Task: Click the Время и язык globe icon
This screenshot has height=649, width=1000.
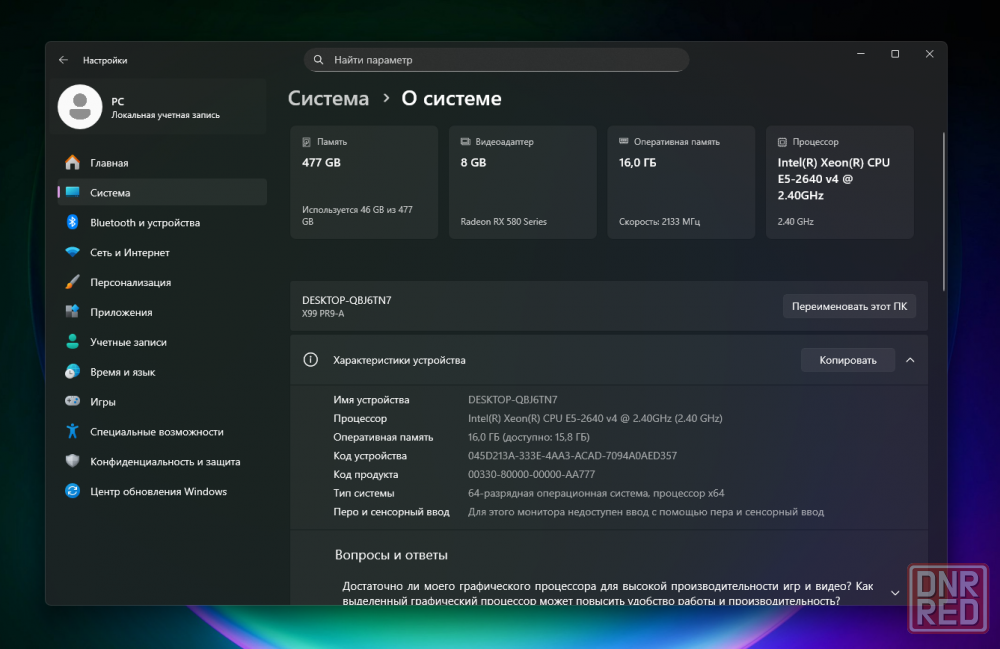Action: 72,372
